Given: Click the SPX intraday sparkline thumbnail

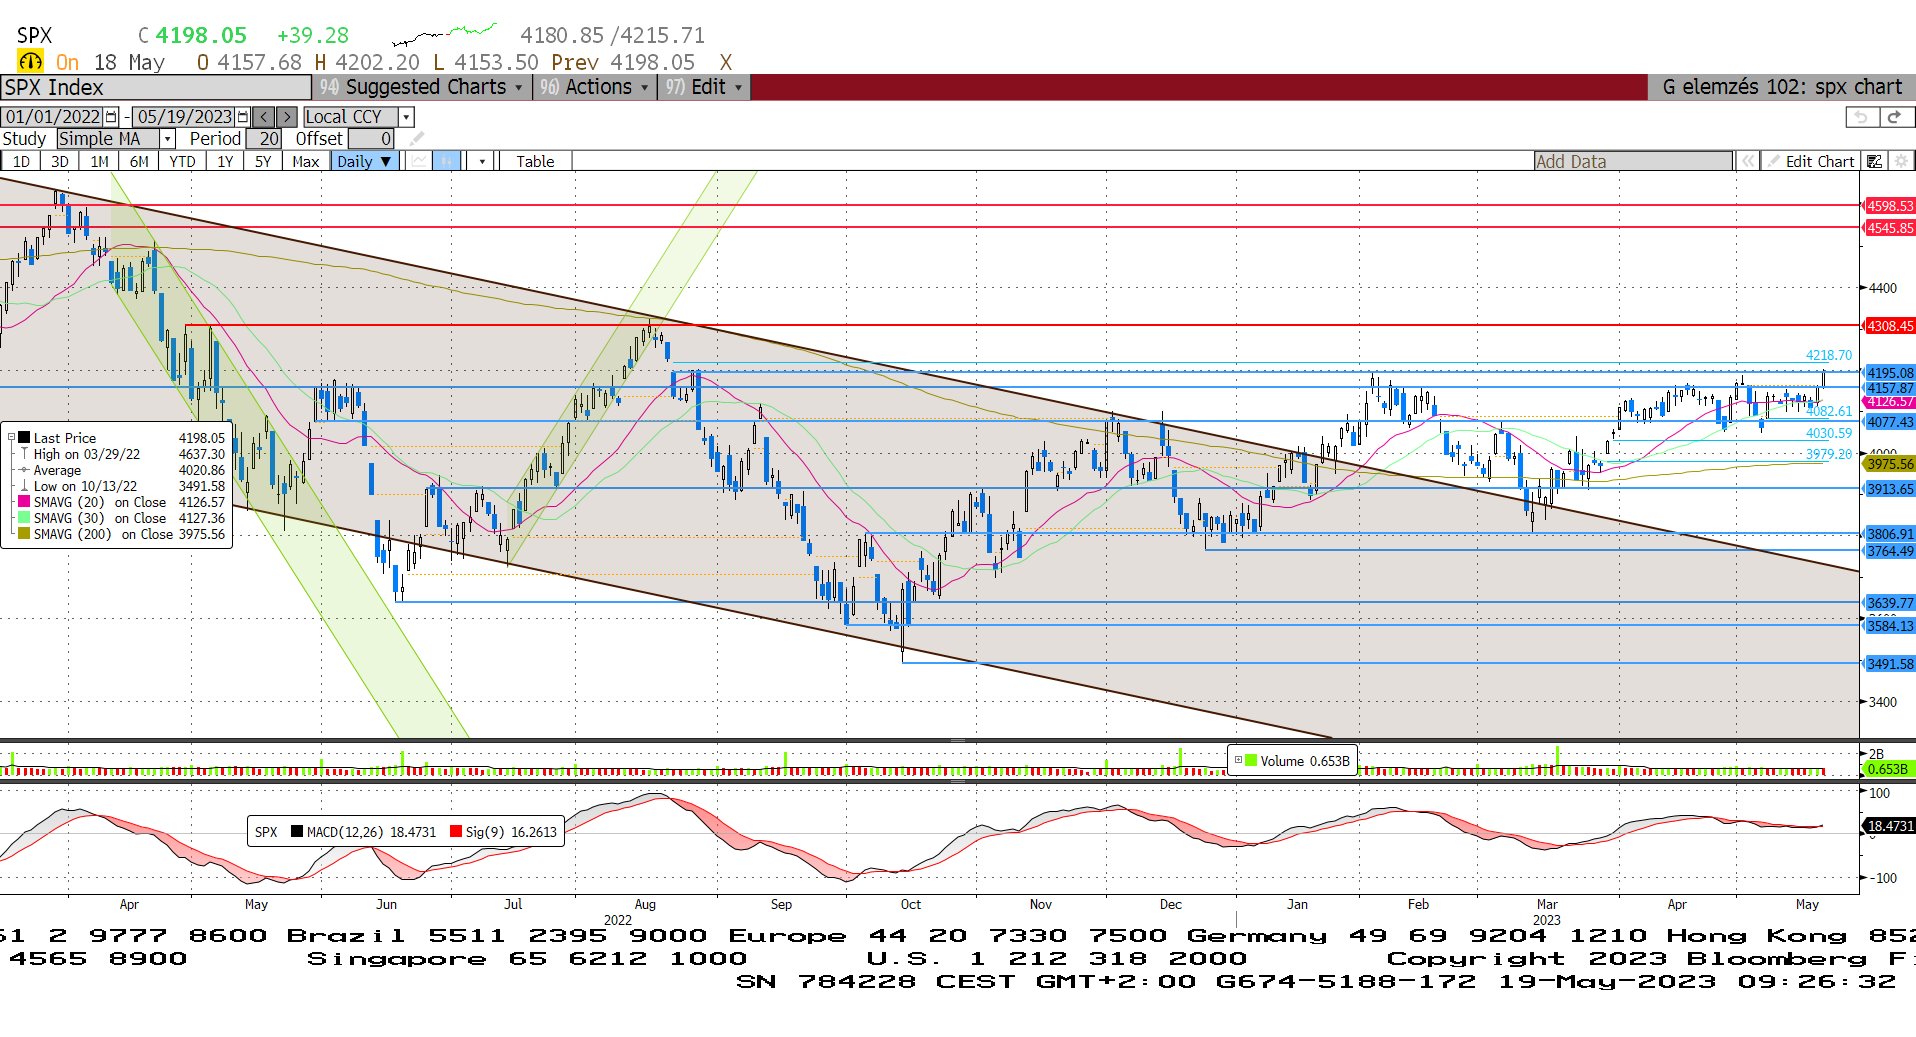Looking at the screenshot, I should (x=445, y=35).
